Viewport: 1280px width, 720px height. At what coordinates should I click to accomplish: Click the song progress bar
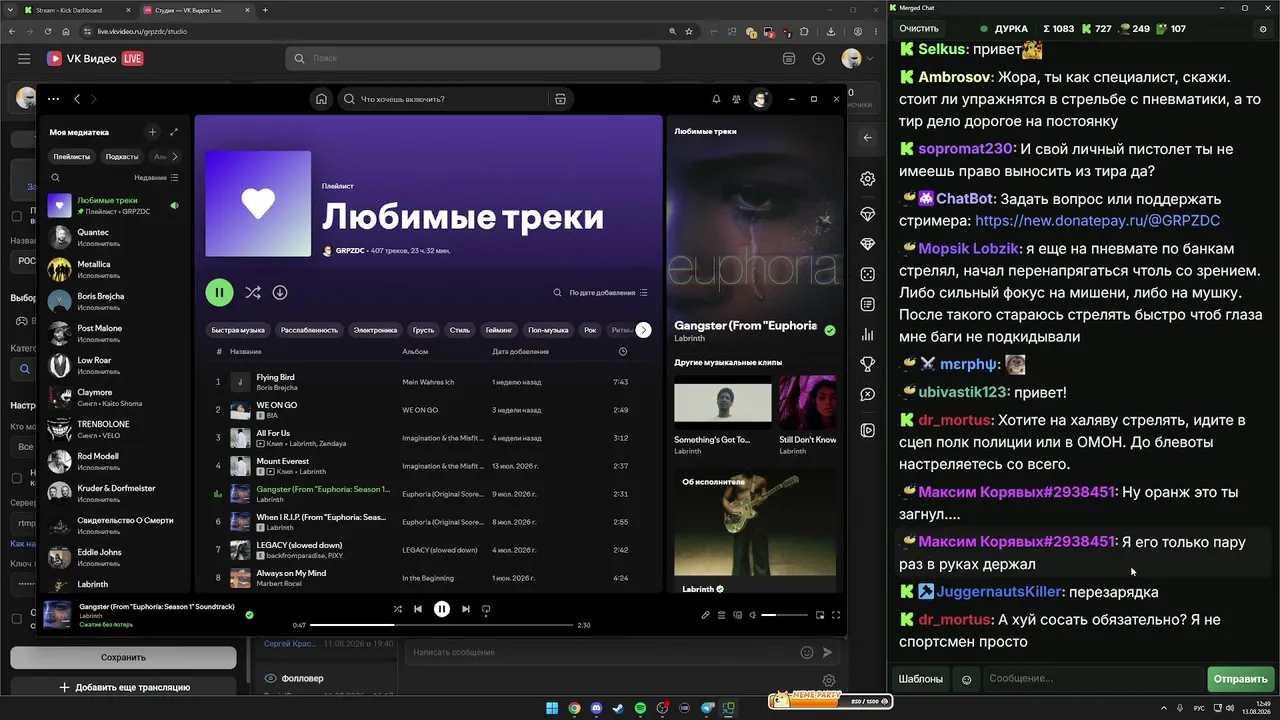pos(442,625)
